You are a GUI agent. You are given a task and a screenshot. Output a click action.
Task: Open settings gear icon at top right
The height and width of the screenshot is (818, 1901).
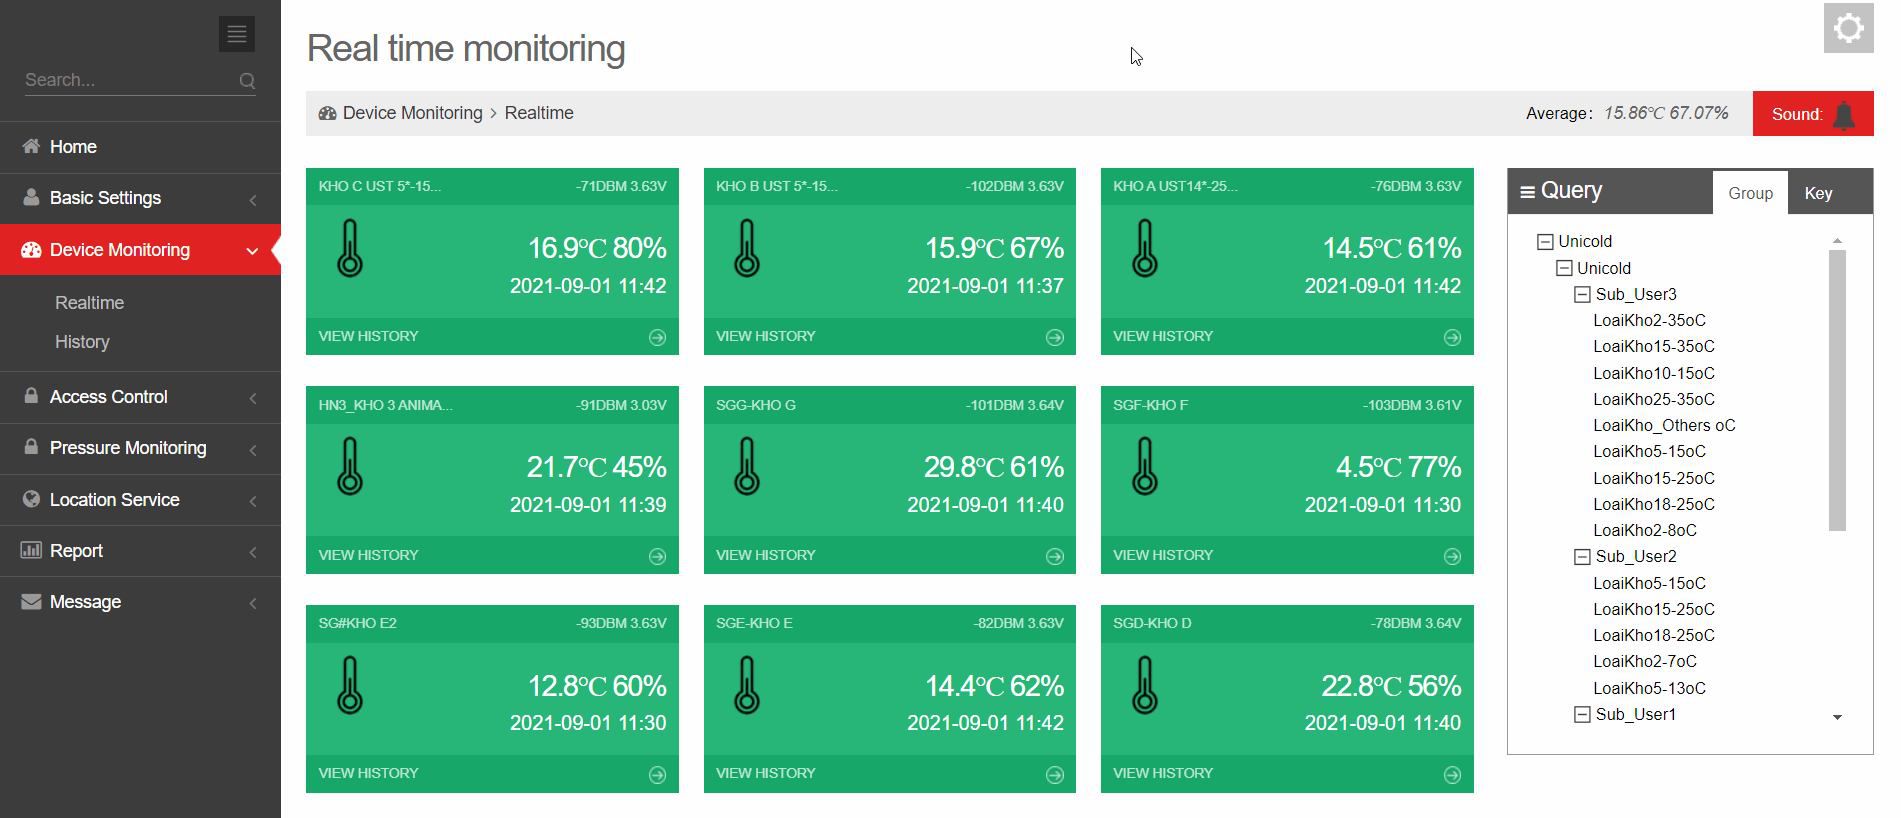click(x=1848, y=28)
